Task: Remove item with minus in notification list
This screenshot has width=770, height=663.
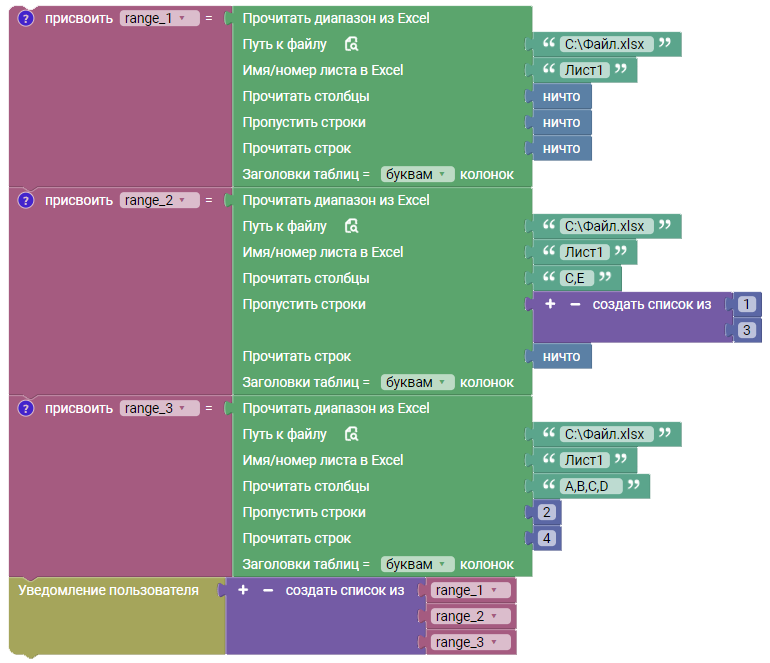Action: tap(268, 590)
